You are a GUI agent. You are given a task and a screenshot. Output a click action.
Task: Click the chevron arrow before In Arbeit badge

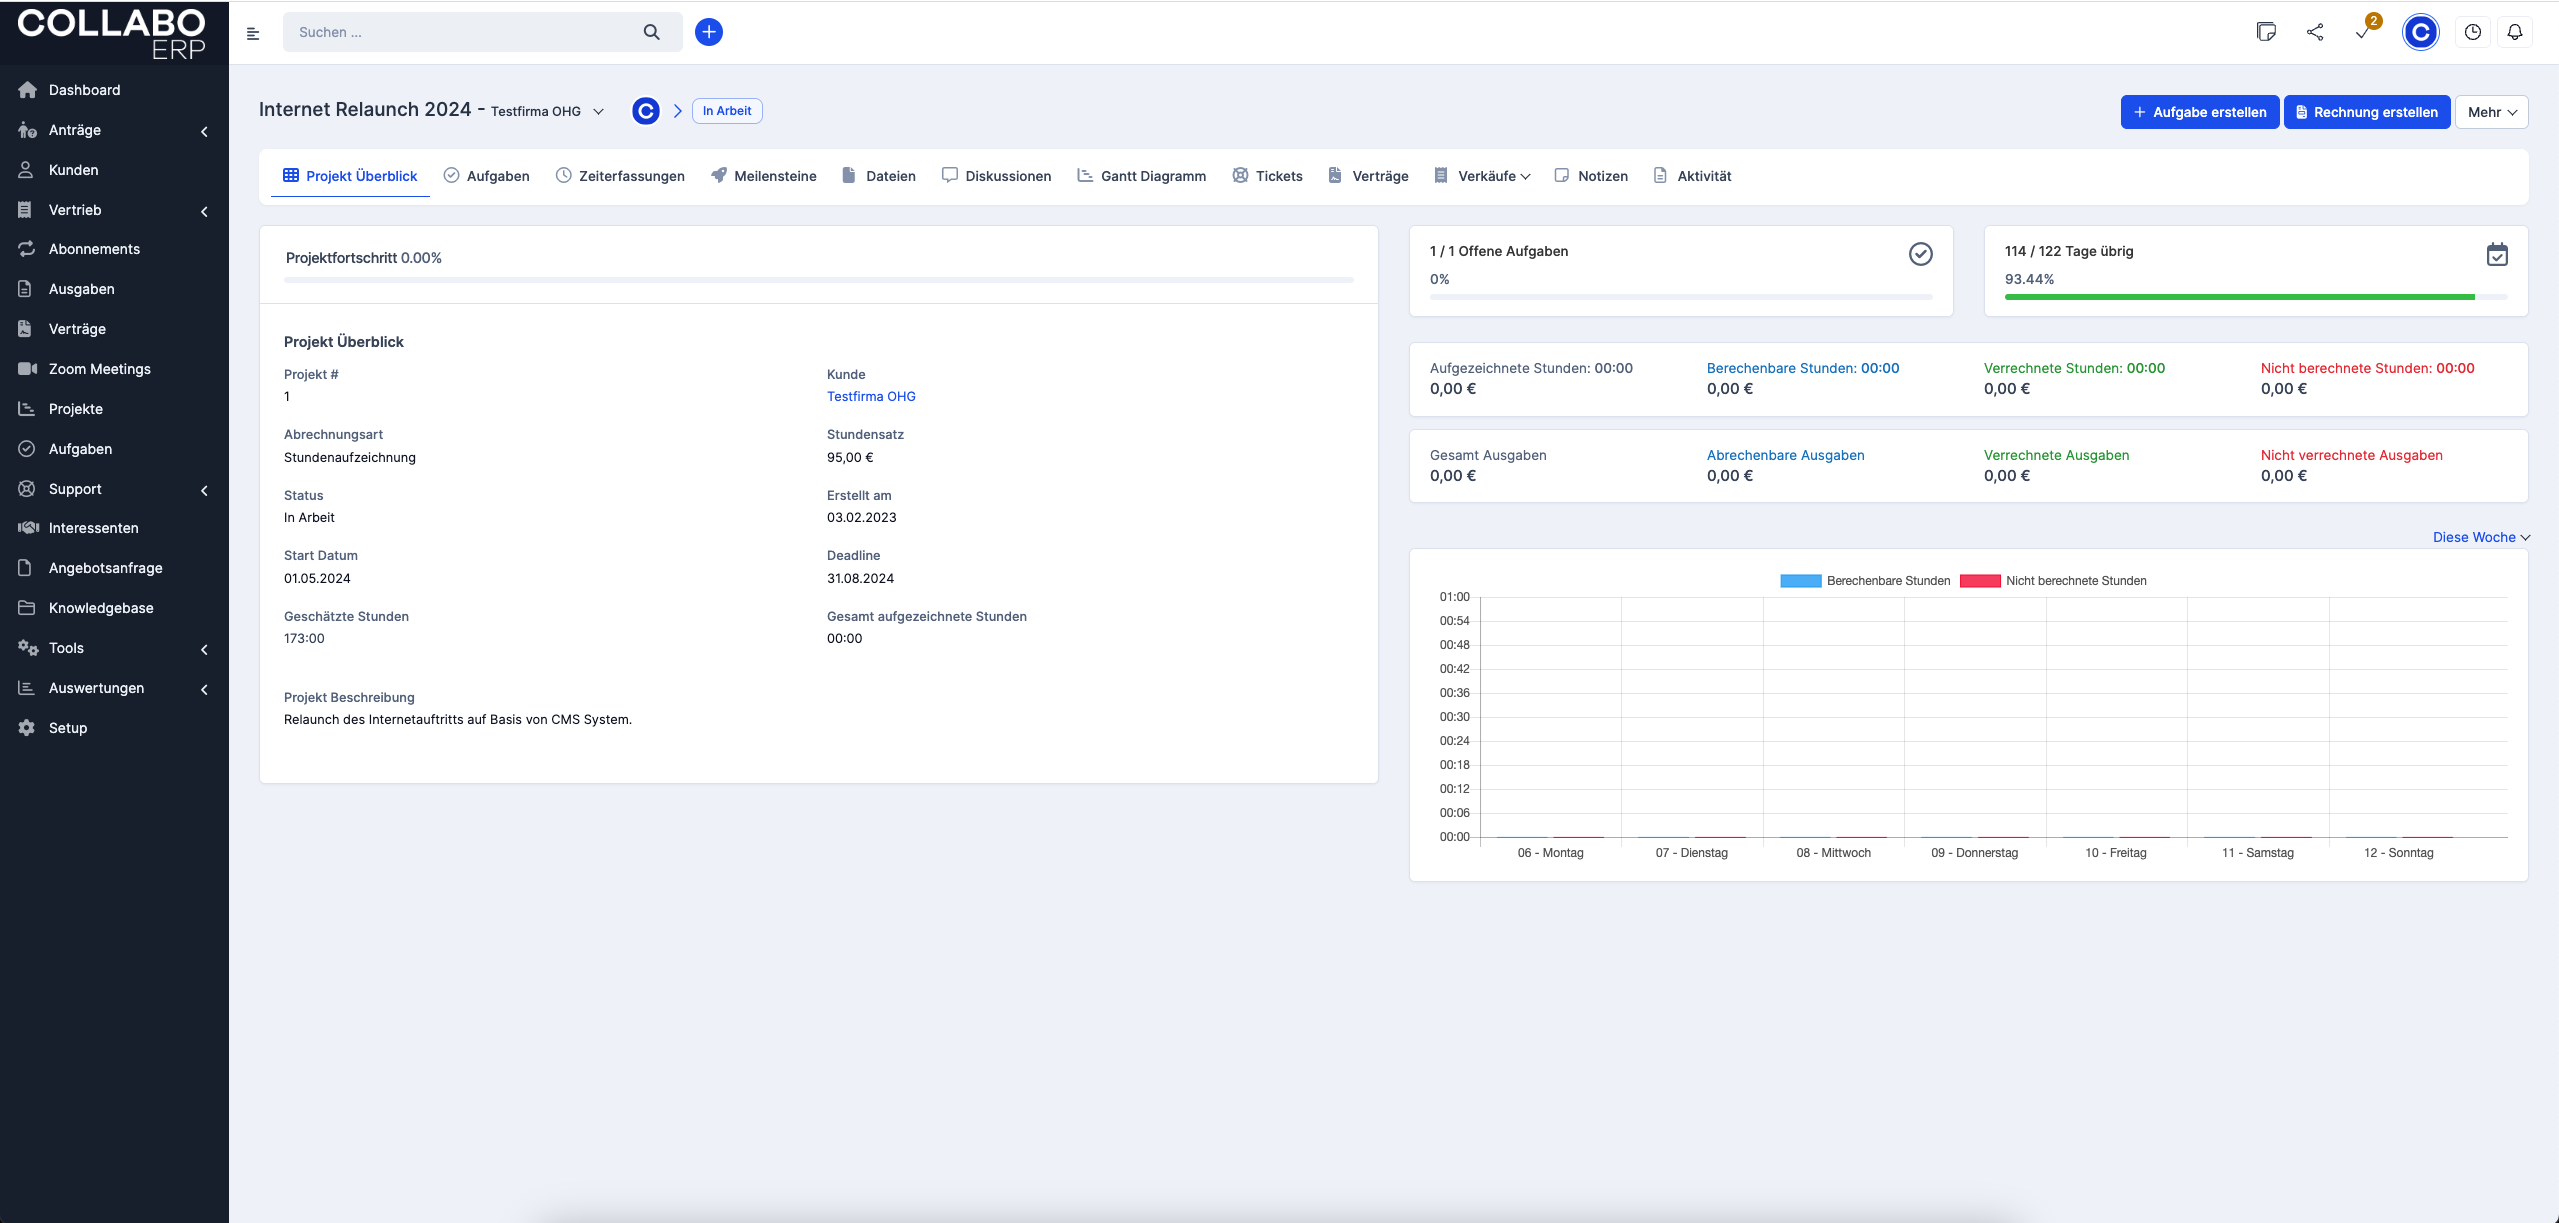tap(677, 111)
